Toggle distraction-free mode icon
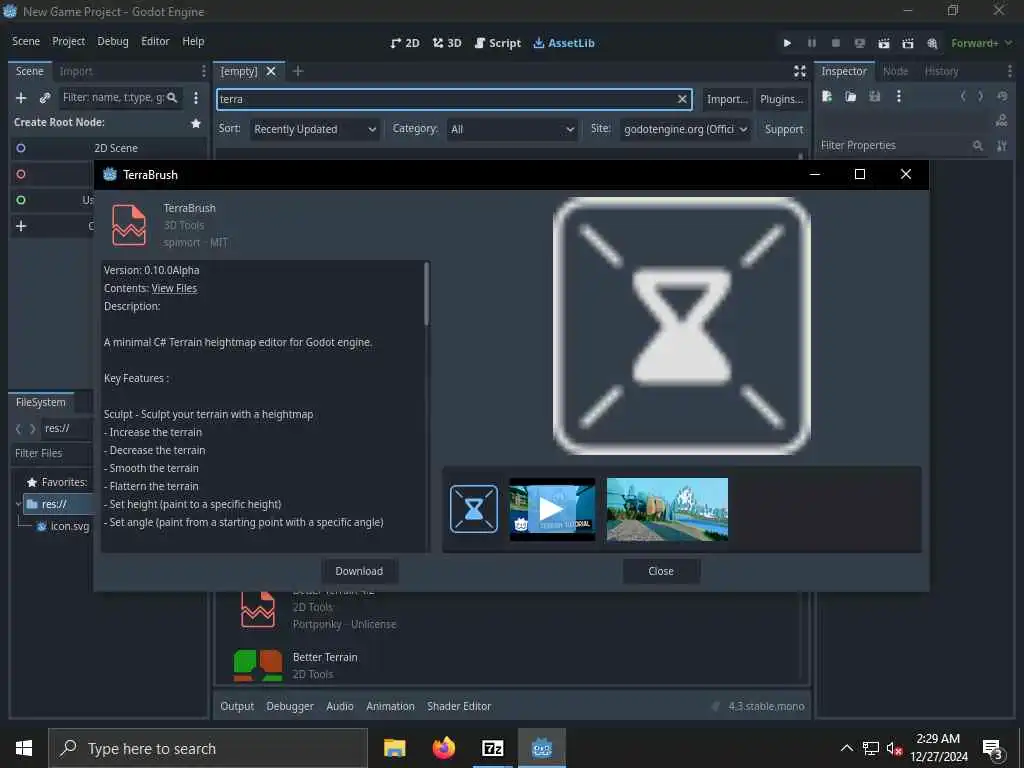The width and height of the screenshot is (1024, 768). (x=800, y=71)
